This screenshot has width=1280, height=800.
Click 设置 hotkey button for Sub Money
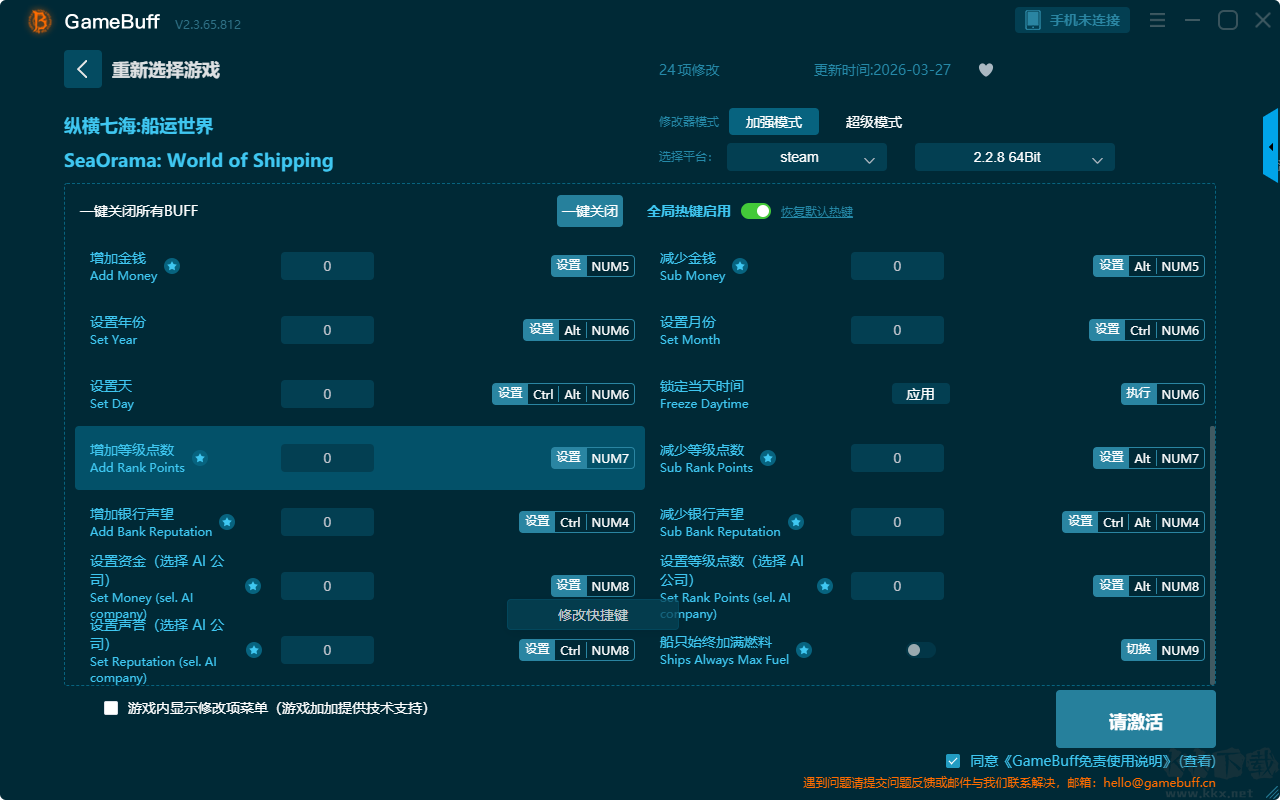pyautogui.click(x=1112, y=266)
